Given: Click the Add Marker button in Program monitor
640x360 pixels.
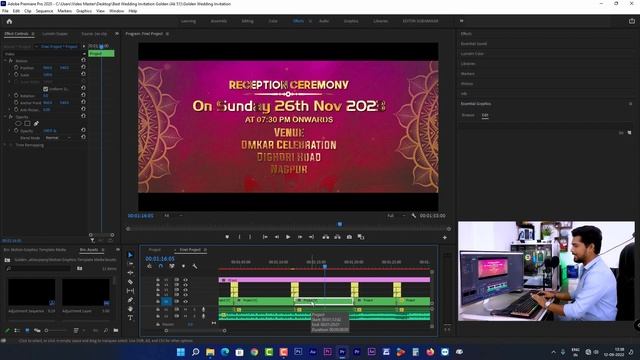Looking at the screenshot, I should coord(227,237).
